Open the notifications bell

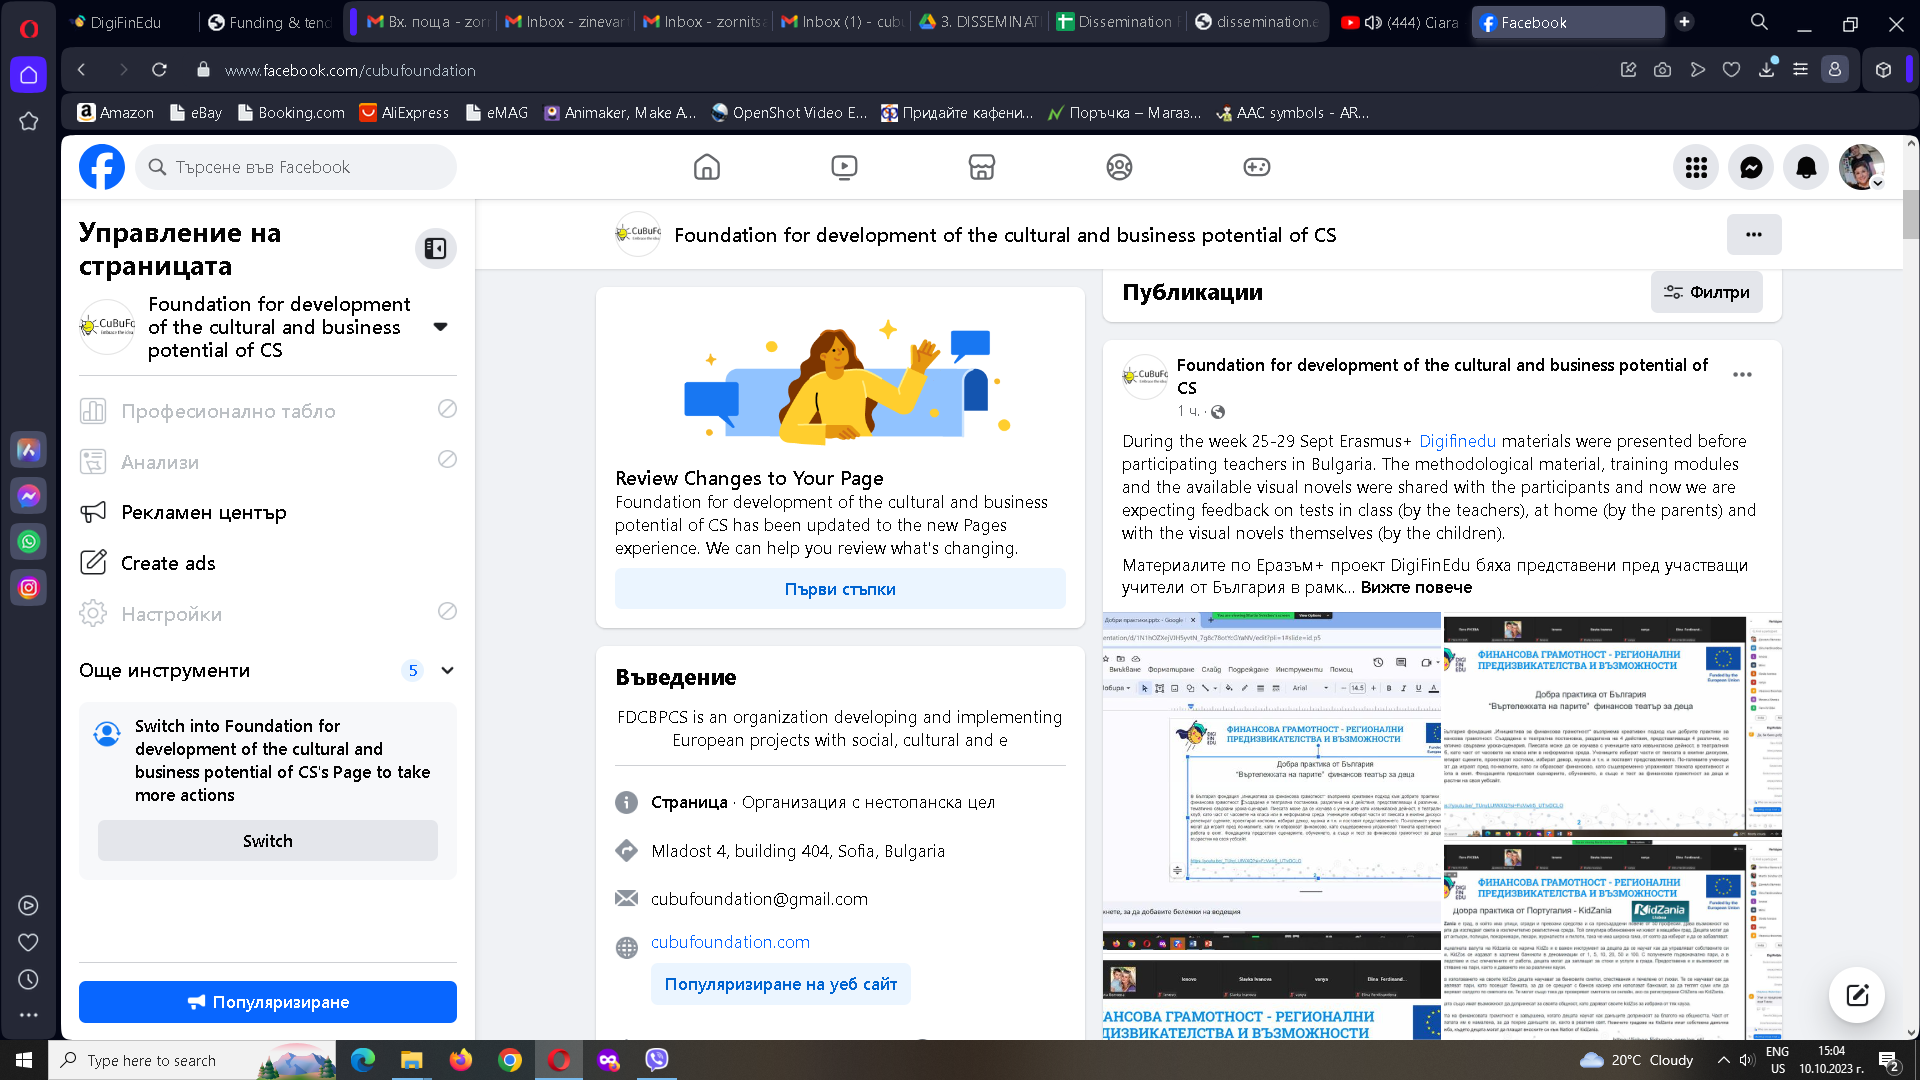click(x=1806, y=167)
